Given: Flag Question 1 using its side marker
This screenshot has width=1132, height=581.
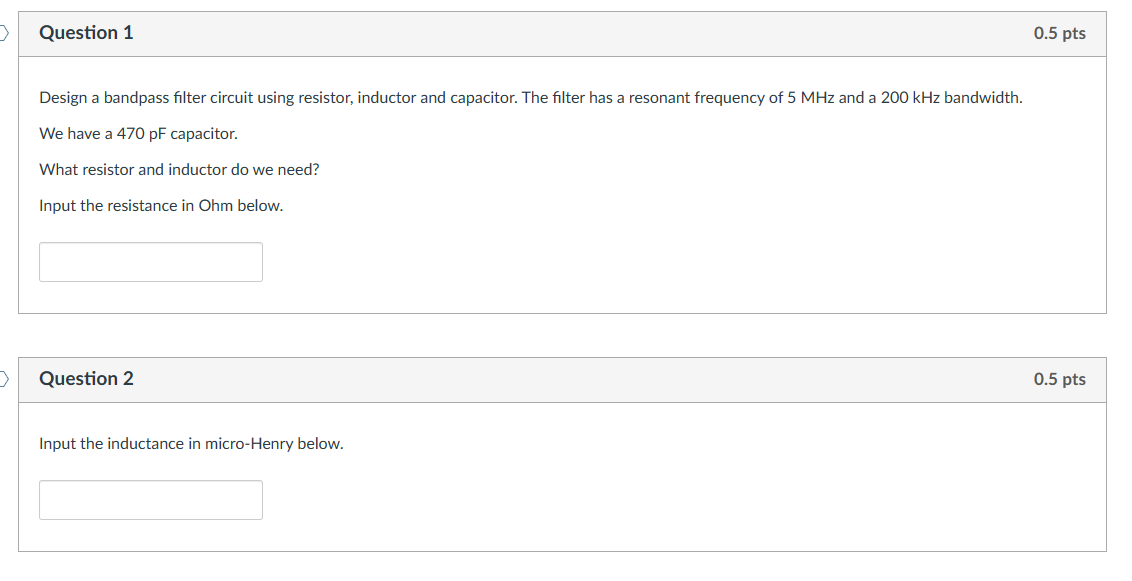Looking at the screenshot, I should pyautogui.click(x=3, y=32).
